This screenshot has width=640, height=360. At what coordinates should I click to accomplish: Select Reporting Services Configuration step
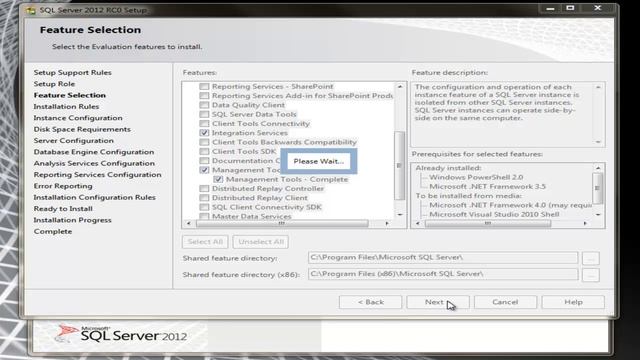point(98,175)
